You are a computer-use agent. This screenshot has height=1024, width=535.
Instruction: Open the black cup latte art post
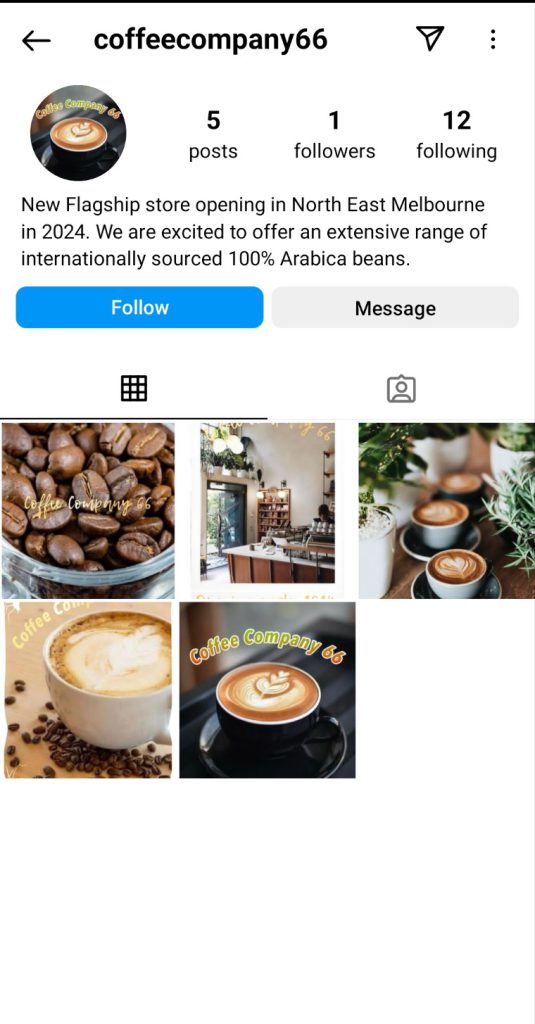[x=267, y=690]
